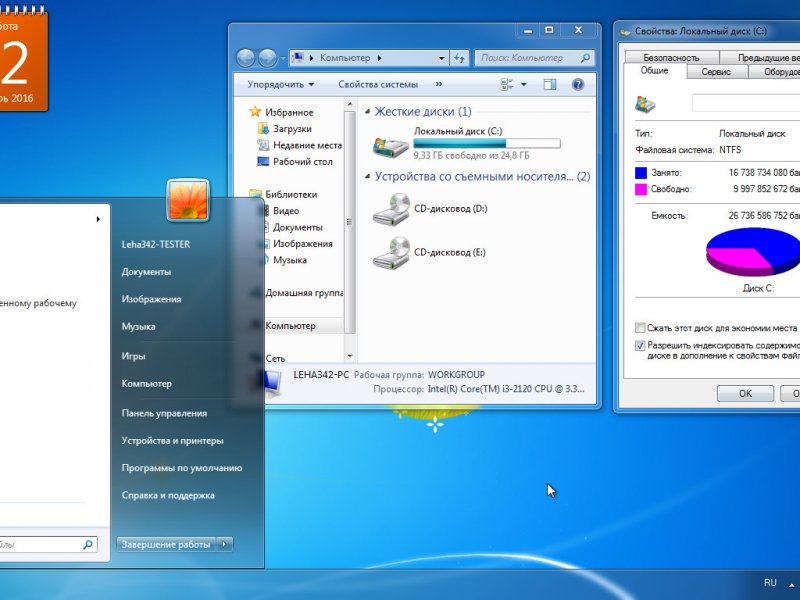
Task: Click the user picture flower thumbnail
Action: pos(188,200)
